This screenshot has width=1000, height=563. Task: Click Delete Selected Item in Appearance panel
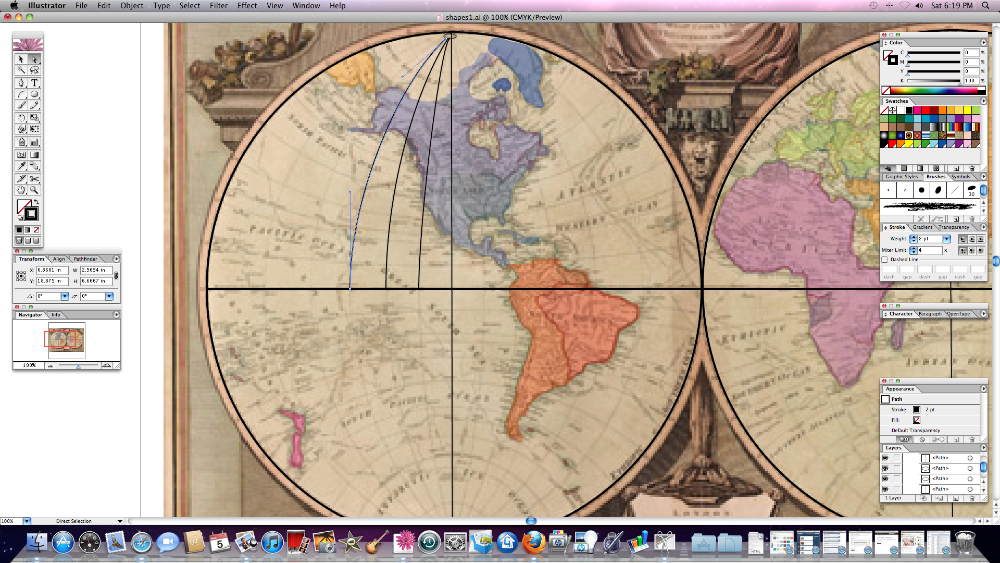(972, 439)
